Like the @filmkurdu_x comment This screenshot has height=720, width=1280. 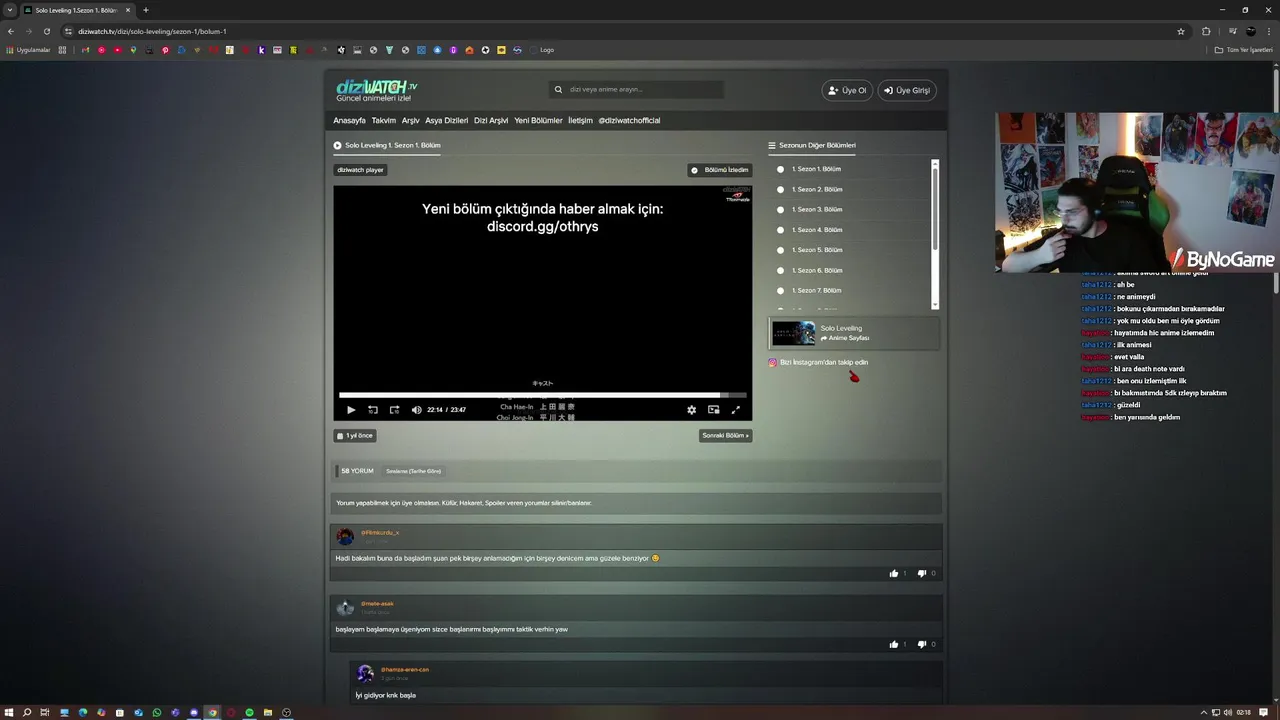tap(894, 573)
